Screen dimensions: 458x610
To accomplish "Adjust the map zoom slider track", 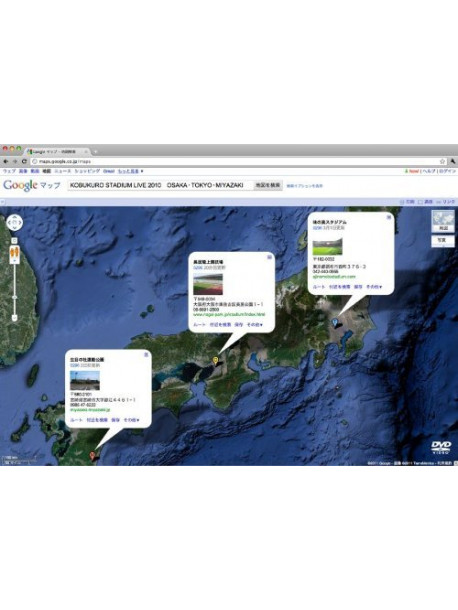I will [14, 288].
